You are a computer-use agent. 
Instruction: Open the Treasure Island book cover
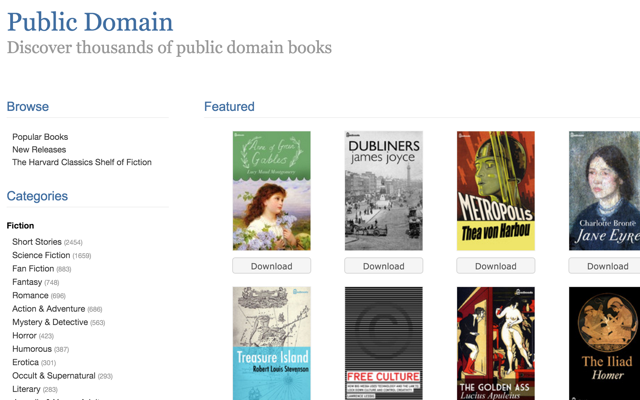point(271,343)
